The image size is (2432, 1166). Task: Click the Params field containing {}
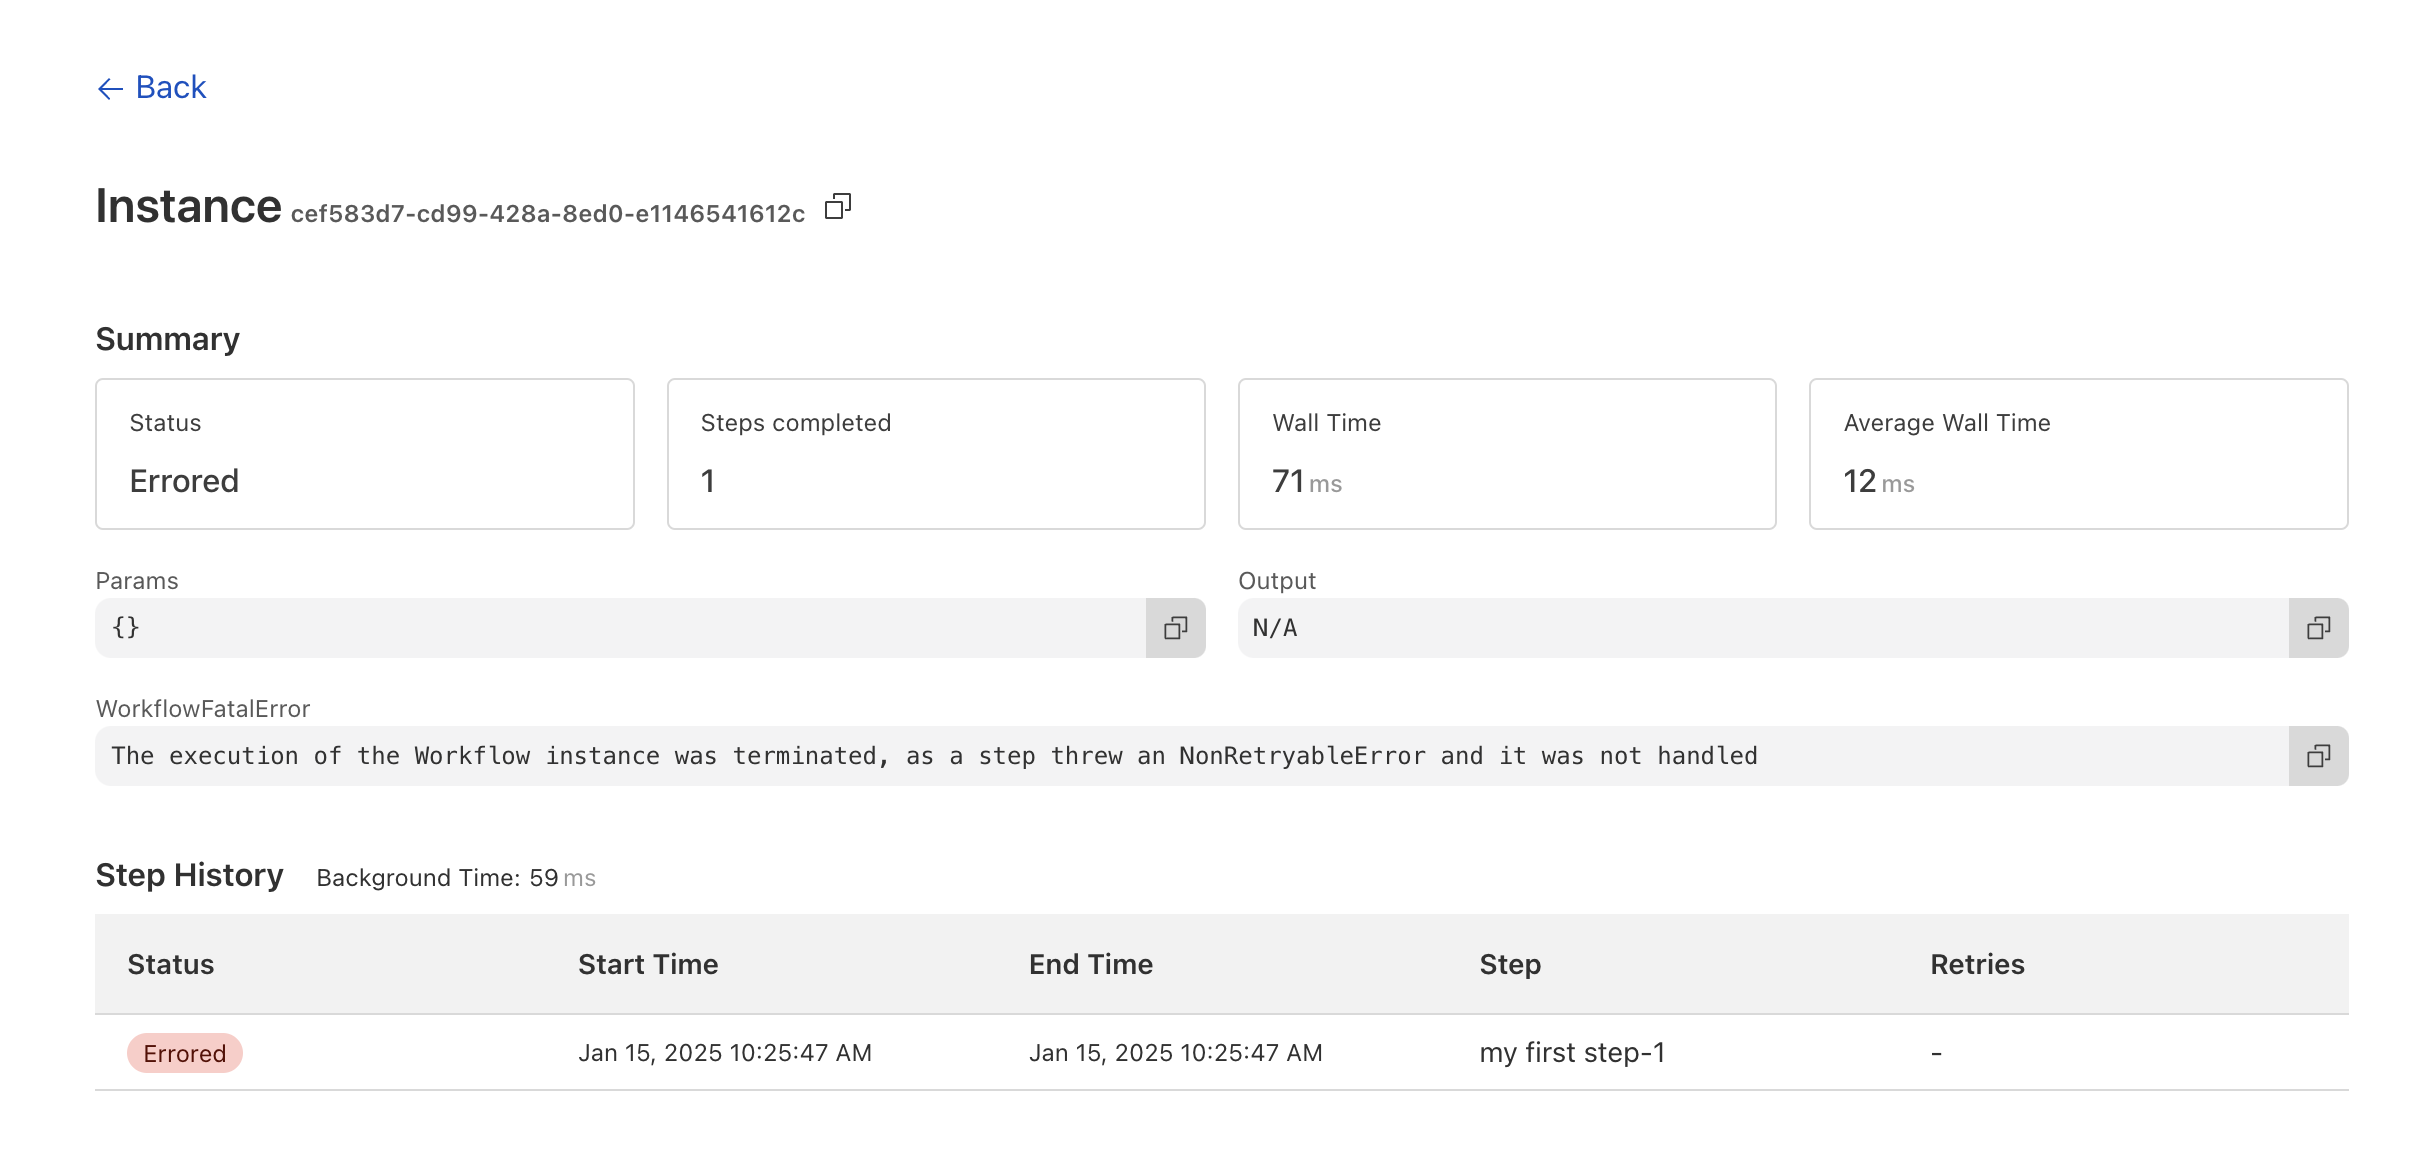620,628
